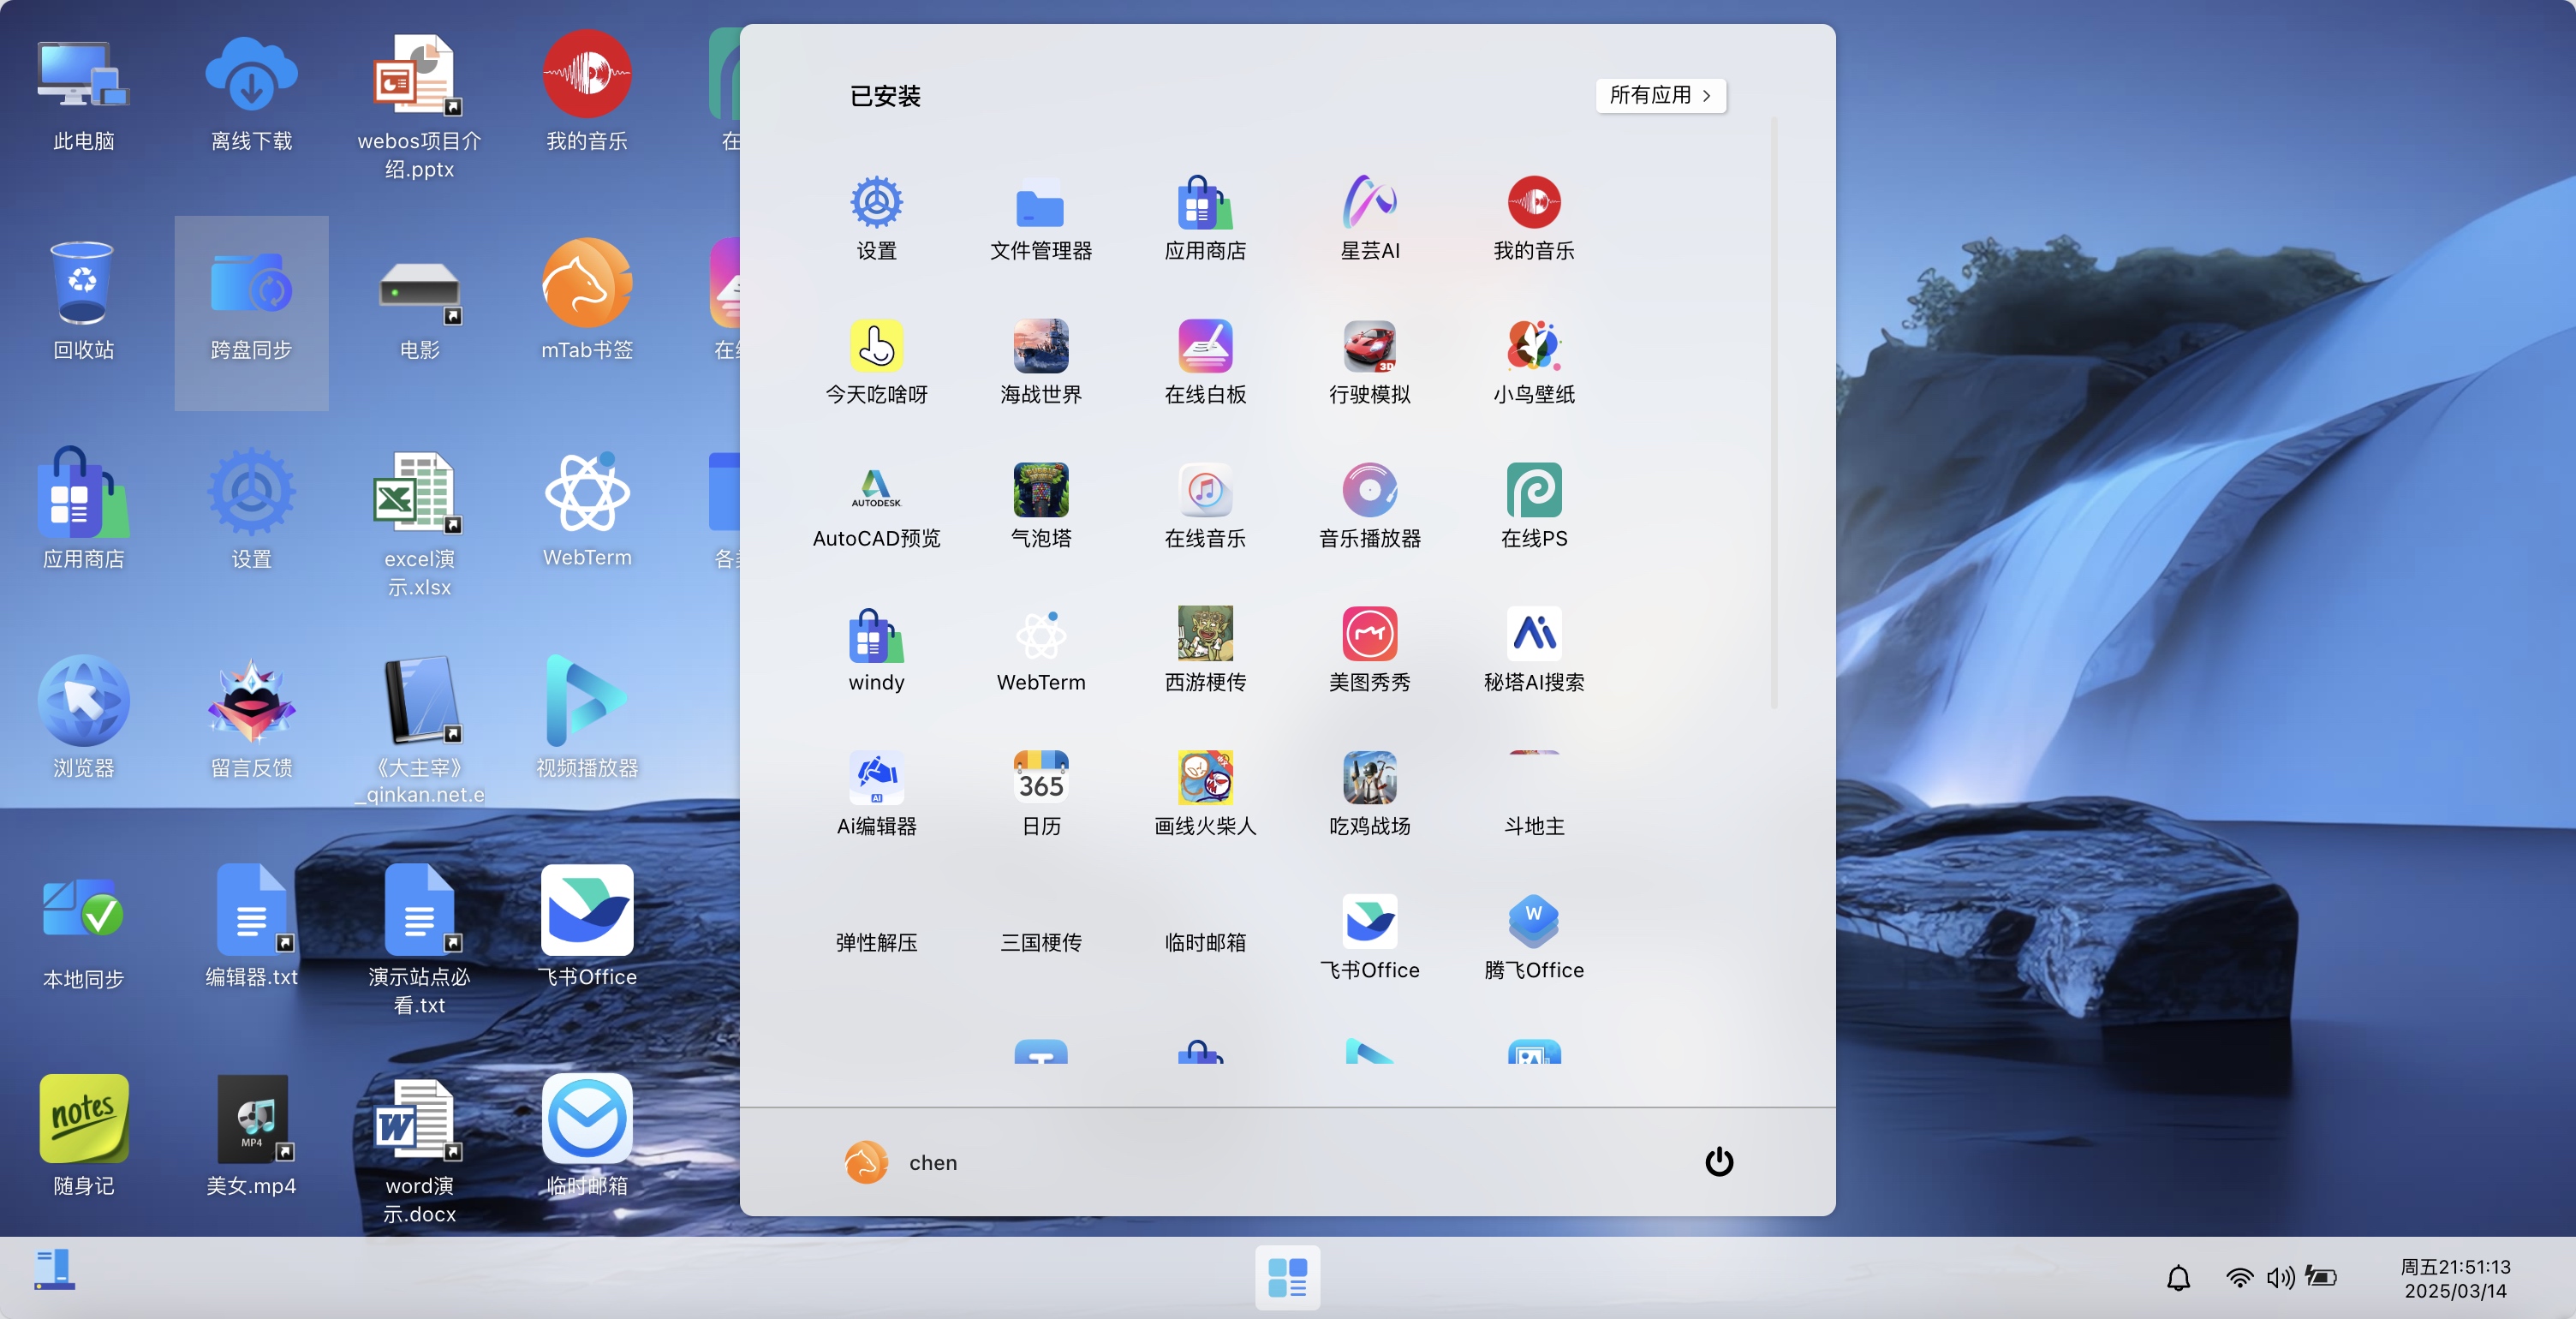This screenshot has height=1319, width=2576.
Task: Click the user chen avatar
Action: (x=866, y=1162)
